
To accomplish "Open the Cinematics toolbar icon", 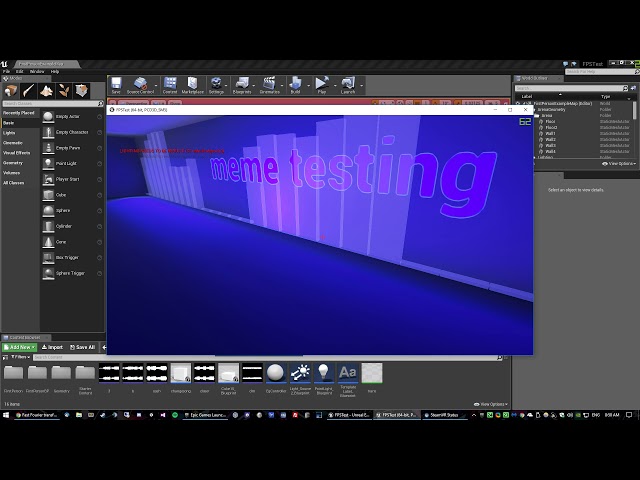I will coord(269,85).
